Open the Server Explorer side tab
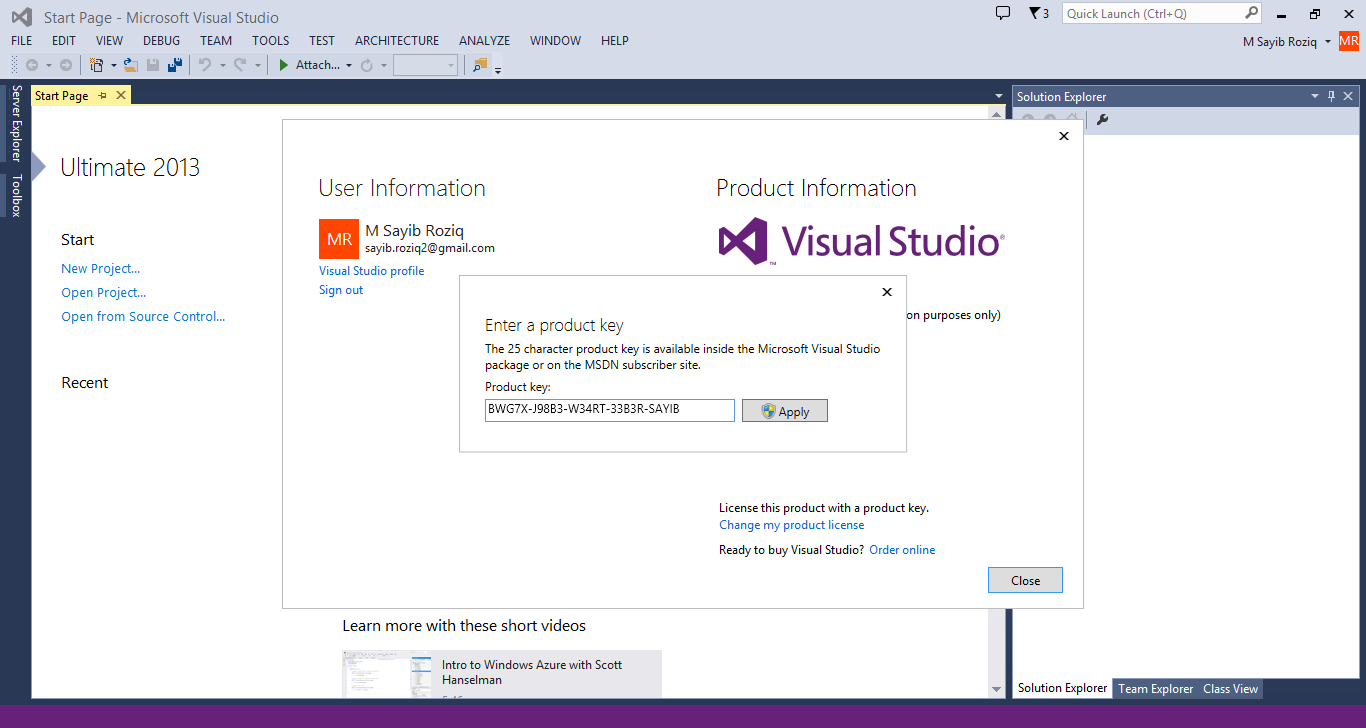Viewport: 1366px width, 728px height. pos(16,123)
